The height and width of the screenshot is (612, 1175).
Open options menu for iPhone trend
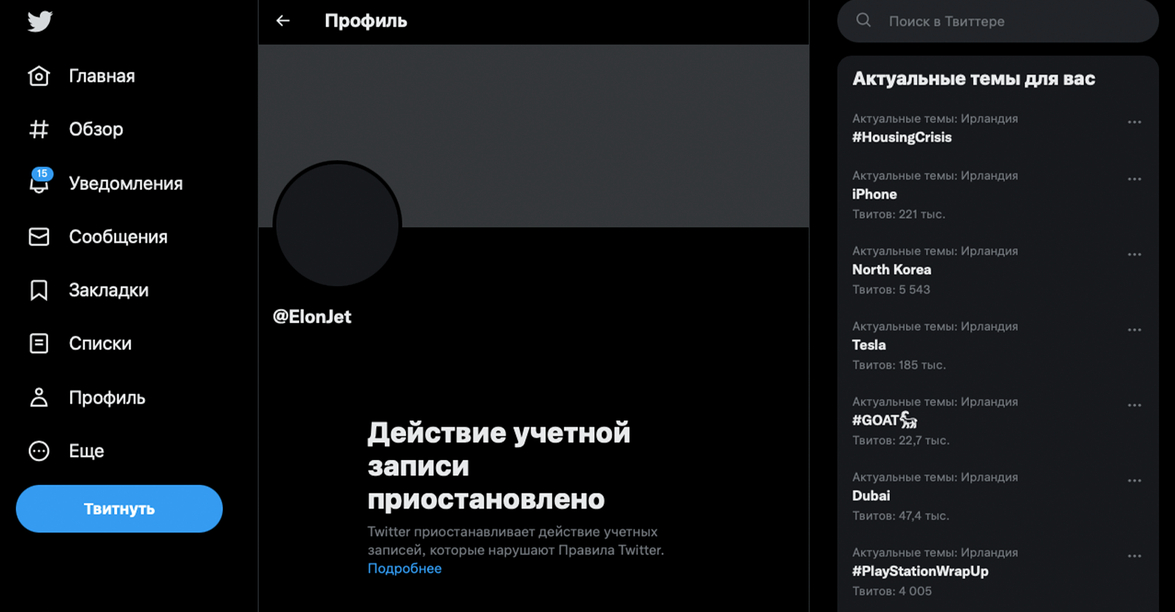click(1135, 179)
